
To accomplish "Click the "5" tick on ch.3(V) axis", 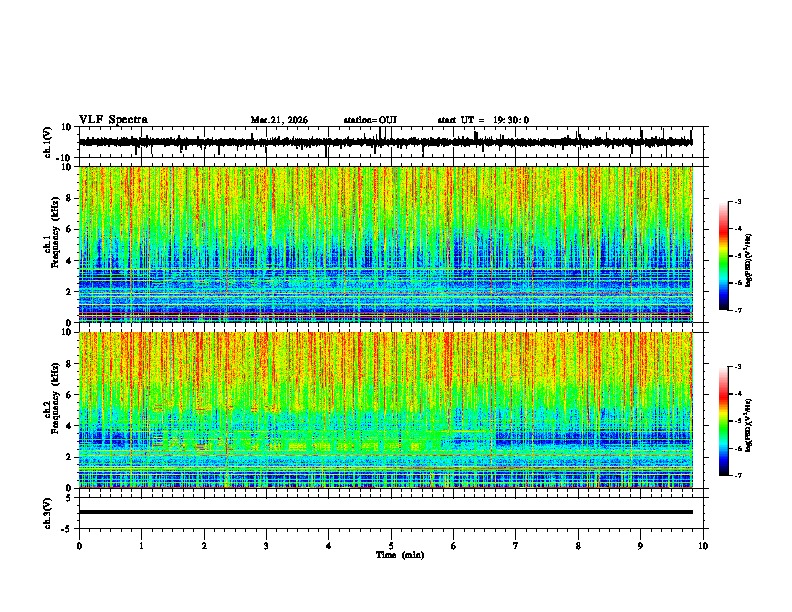I will (70, 498).
